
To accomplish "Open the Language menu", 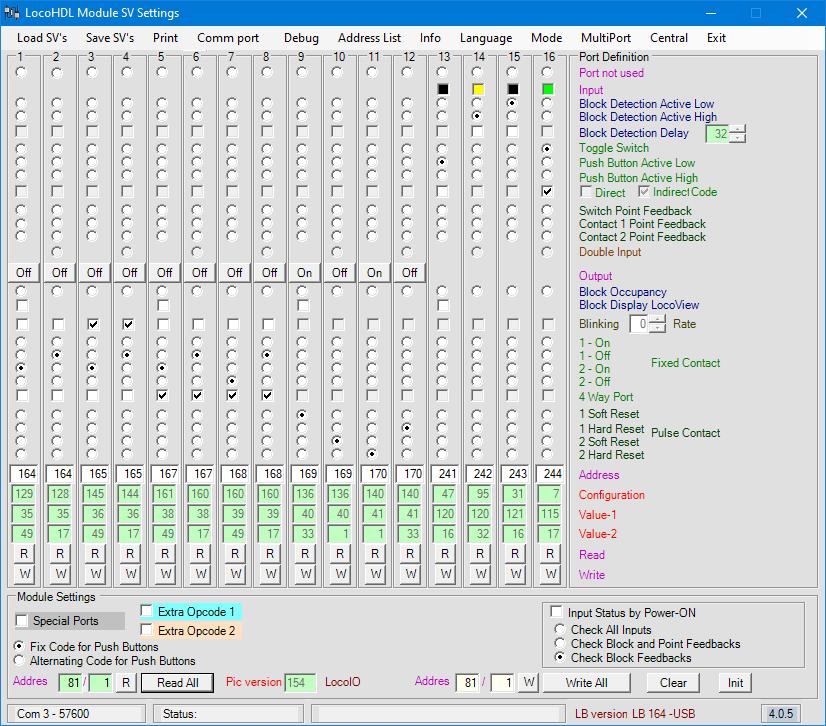I will point(486,38).
